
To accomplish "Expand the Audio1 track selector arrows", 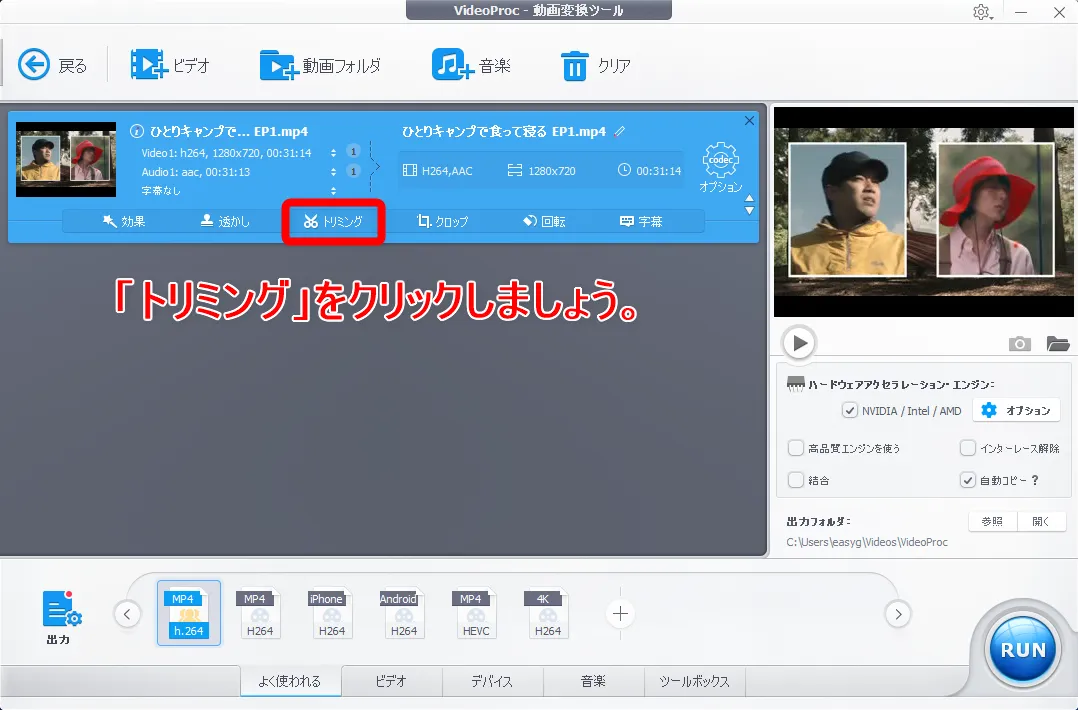I will click(x=333, y=172).
